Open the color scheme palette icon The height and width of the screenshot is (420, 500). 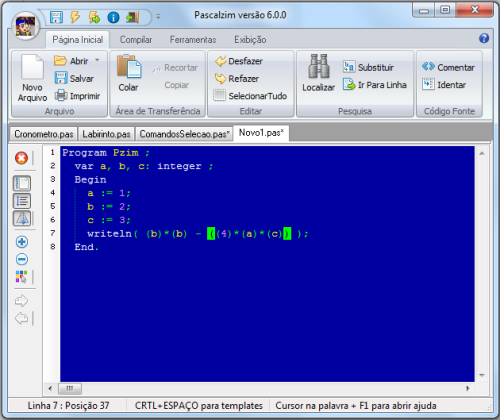(21, 276)
